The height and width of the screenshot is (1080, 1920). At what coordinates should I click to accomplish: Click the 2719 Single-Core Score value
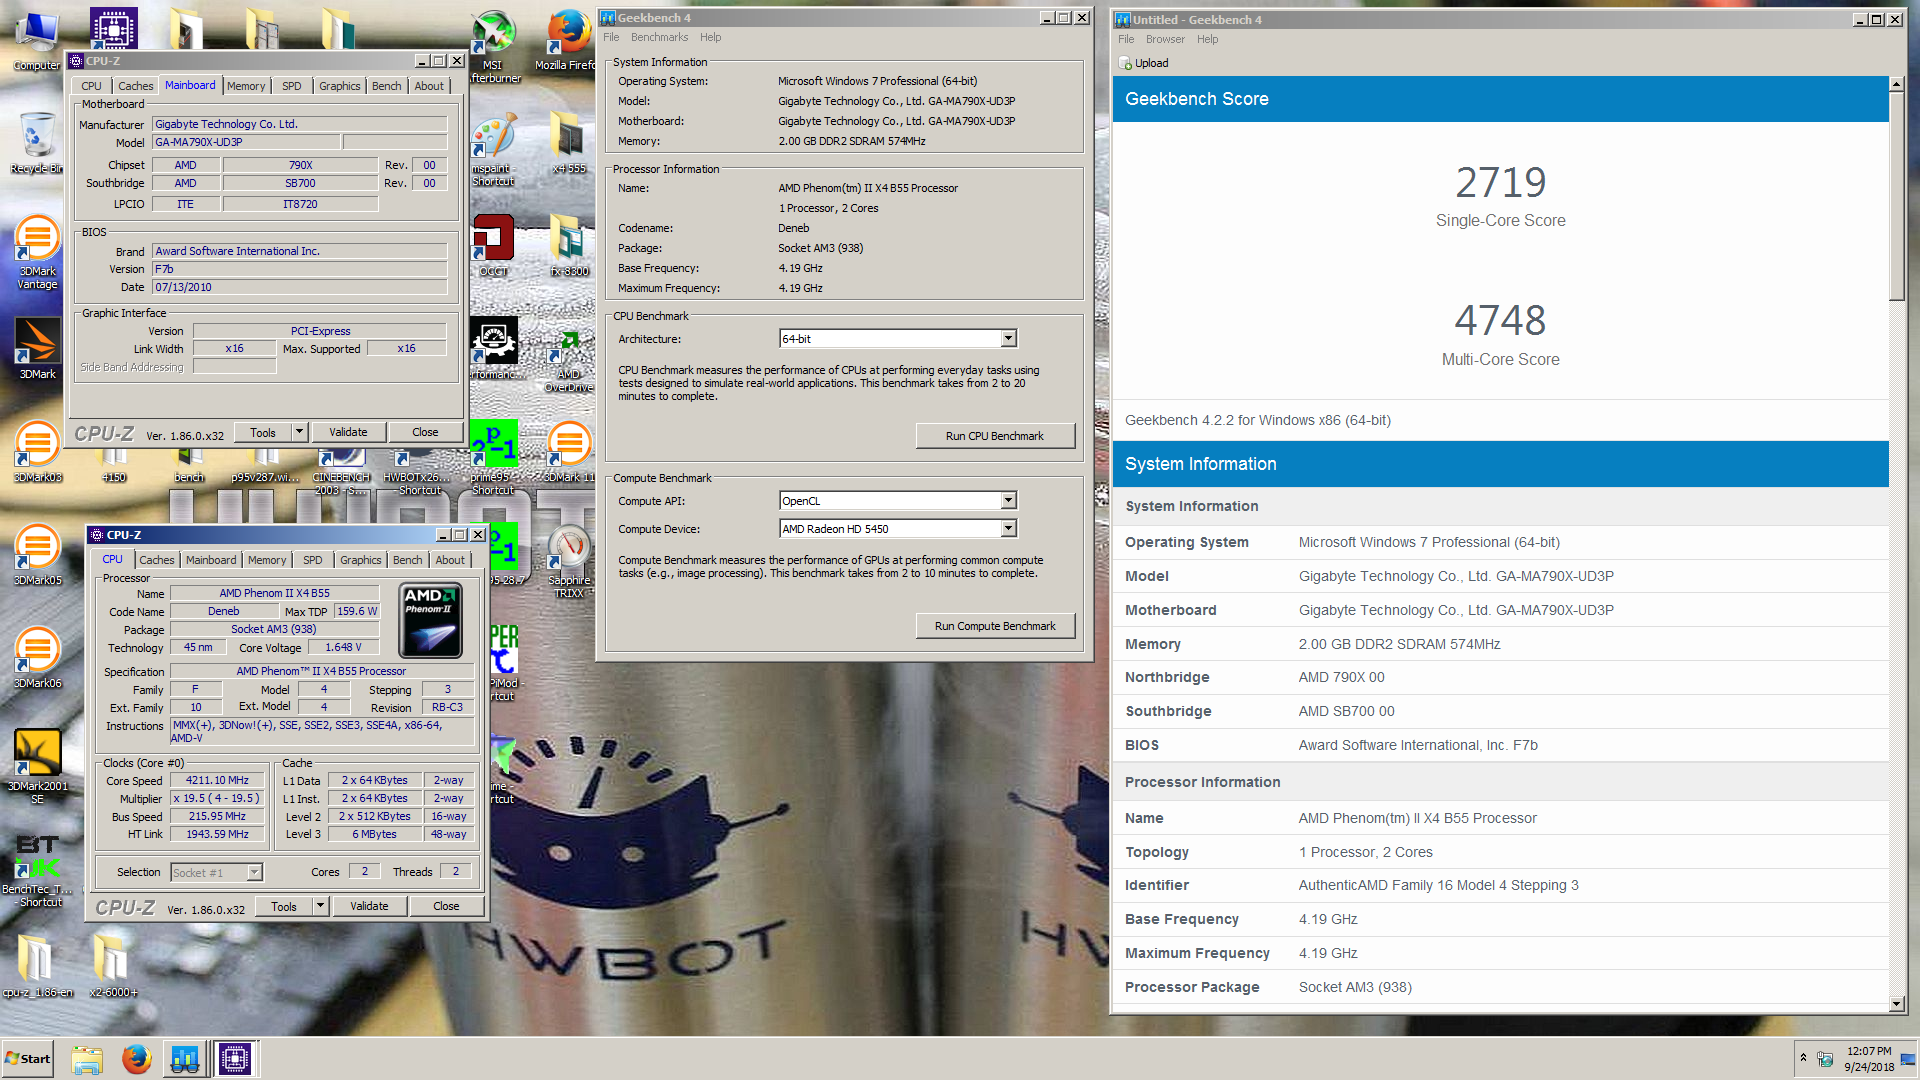1500,183
